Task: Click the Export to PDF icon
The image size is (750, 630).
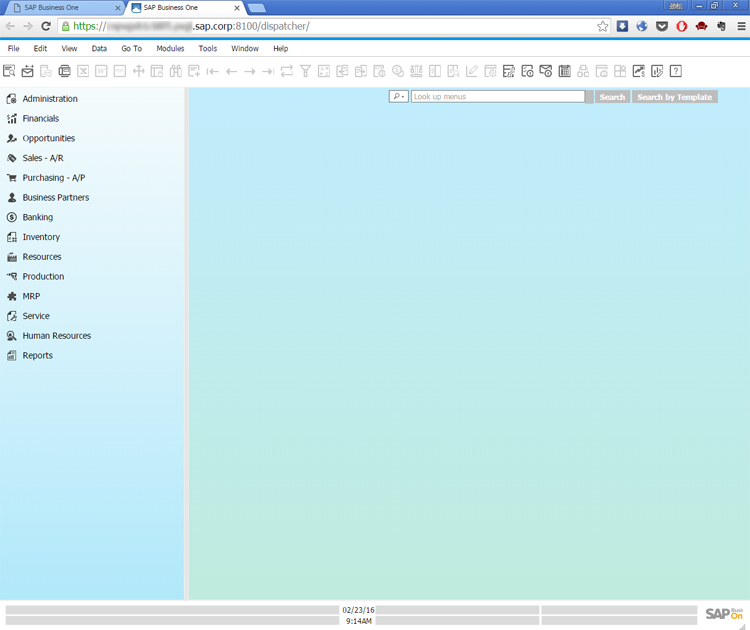Action: (120, 71)
